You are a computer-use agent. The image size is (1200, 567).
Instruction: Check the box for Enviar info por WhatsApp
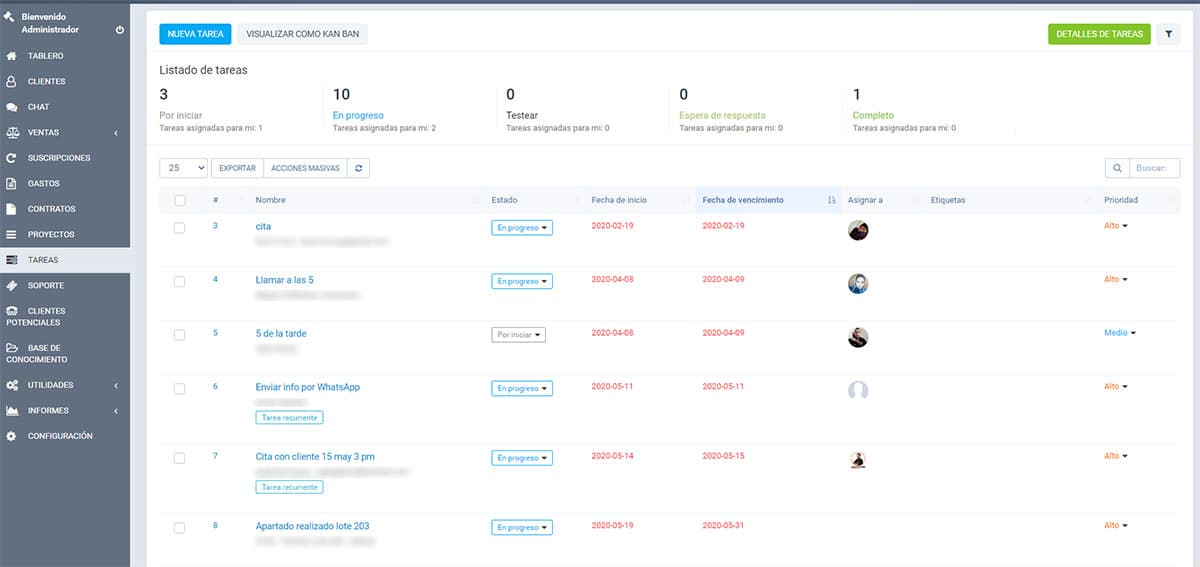coord(180,388)
